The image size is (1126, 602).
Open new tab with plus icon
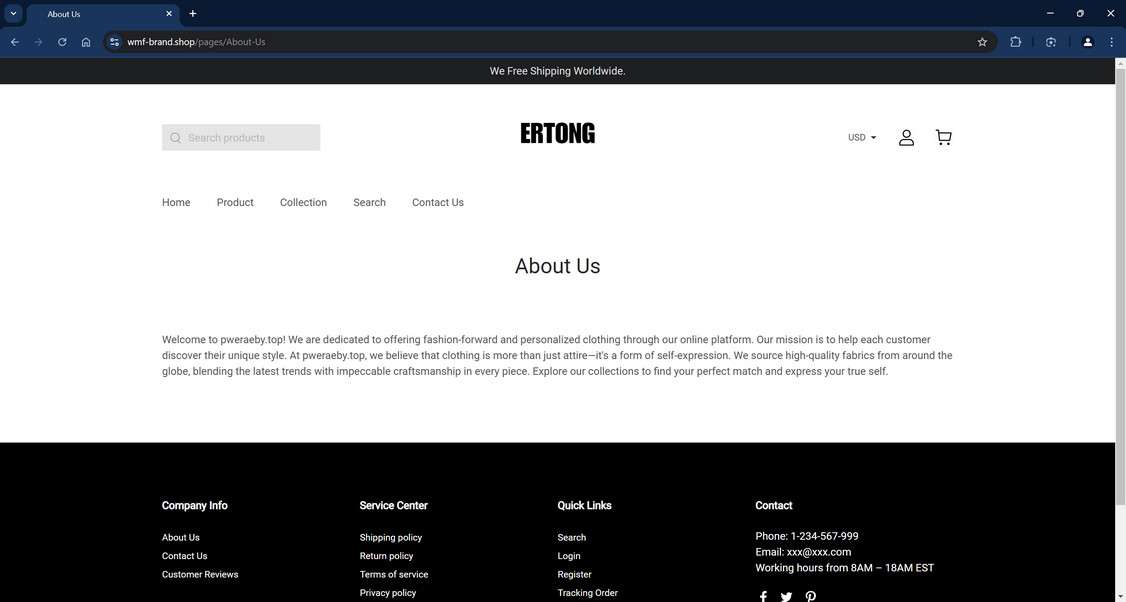[192, 14]
